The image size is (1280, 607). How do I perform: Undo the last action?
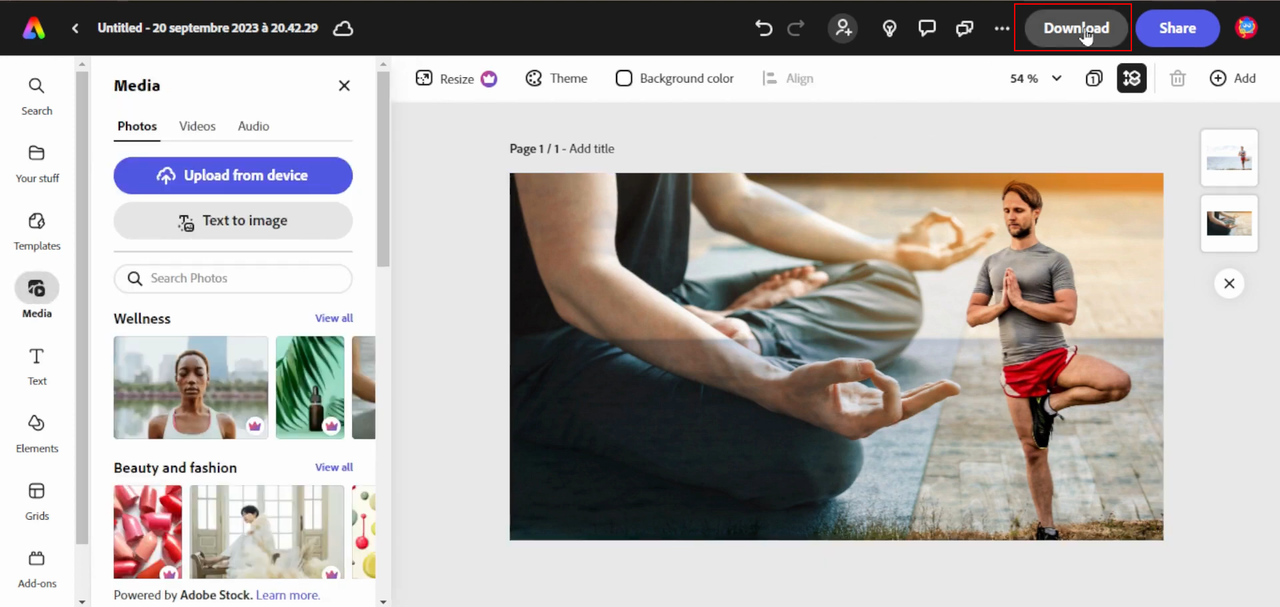pos(764,28)
